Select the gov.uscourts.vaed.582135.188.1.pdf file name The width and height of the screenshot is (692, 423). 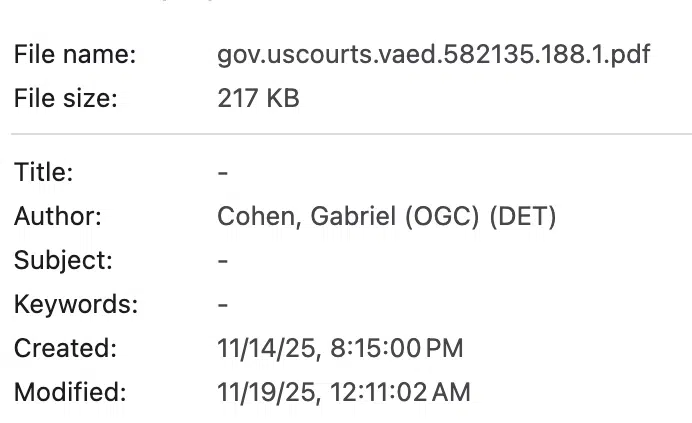point(433,54)
